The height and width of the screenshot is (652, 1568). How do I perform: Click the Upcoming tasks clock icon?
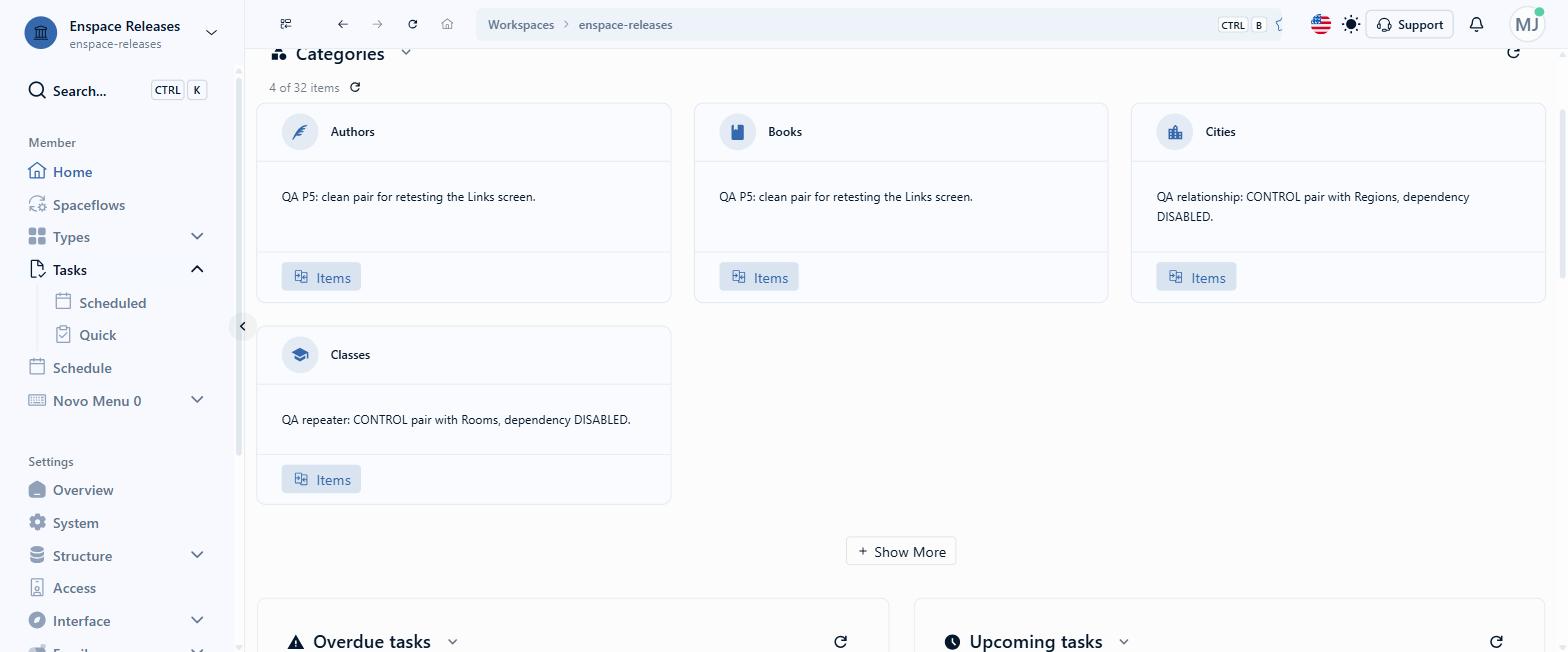952,642
